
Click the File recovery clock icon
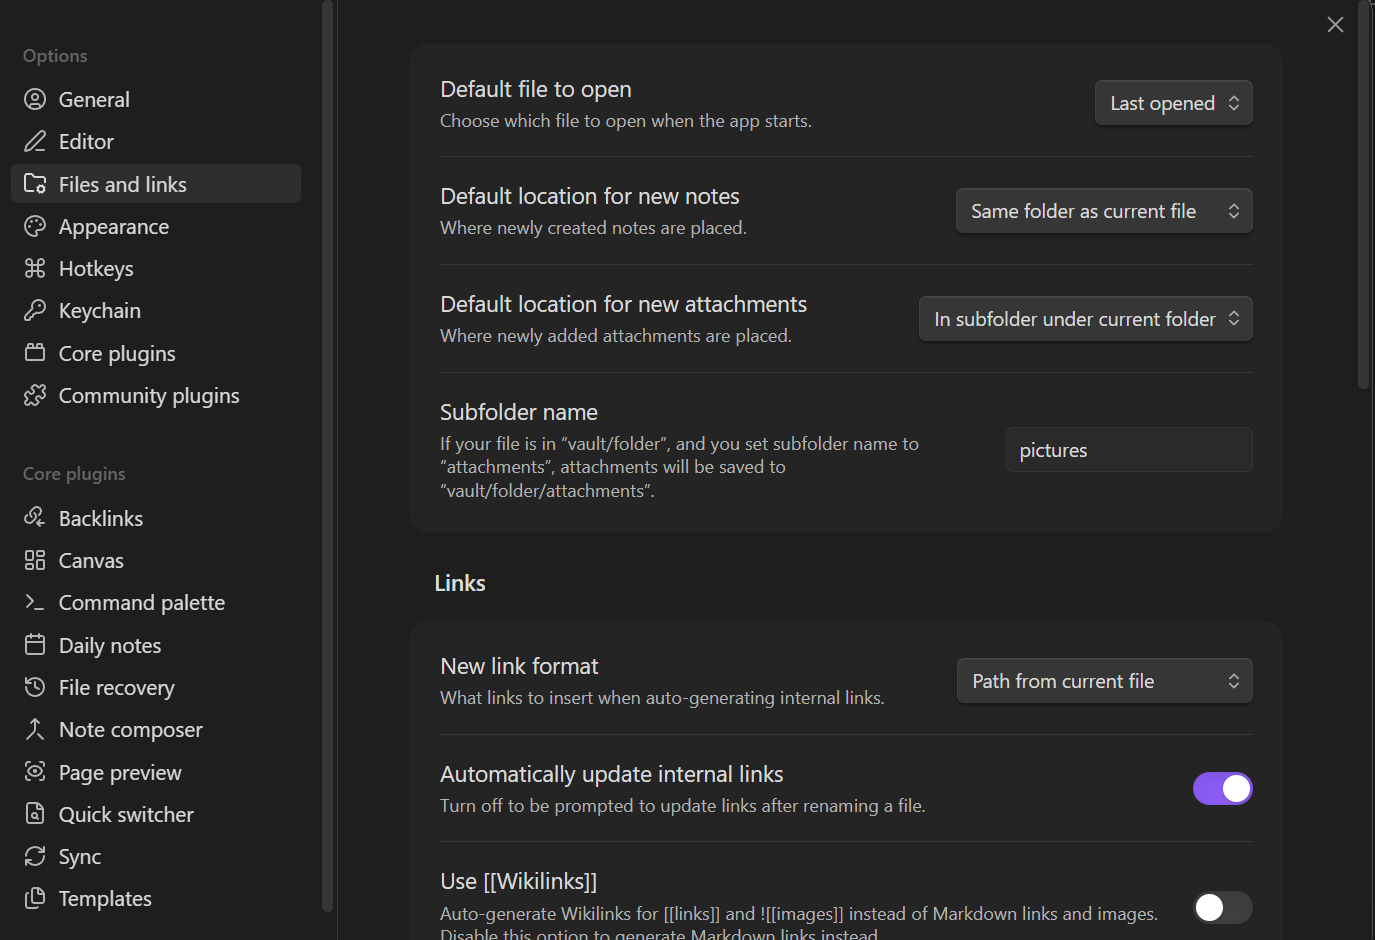[x=35, y=687]
